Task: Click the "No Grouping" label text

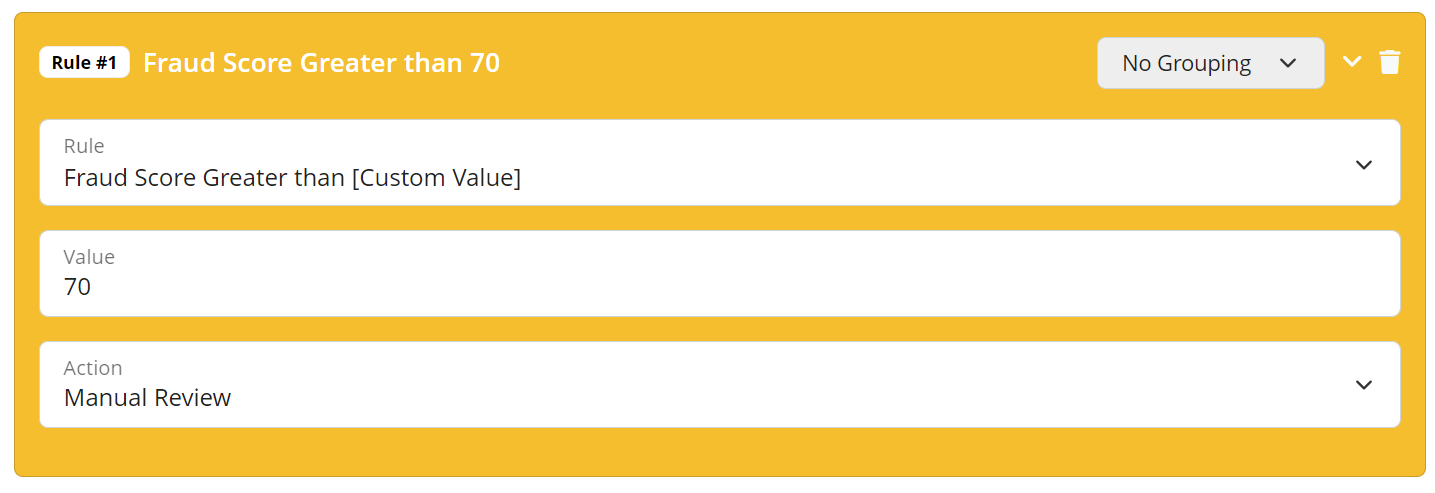Action: 1186,63
